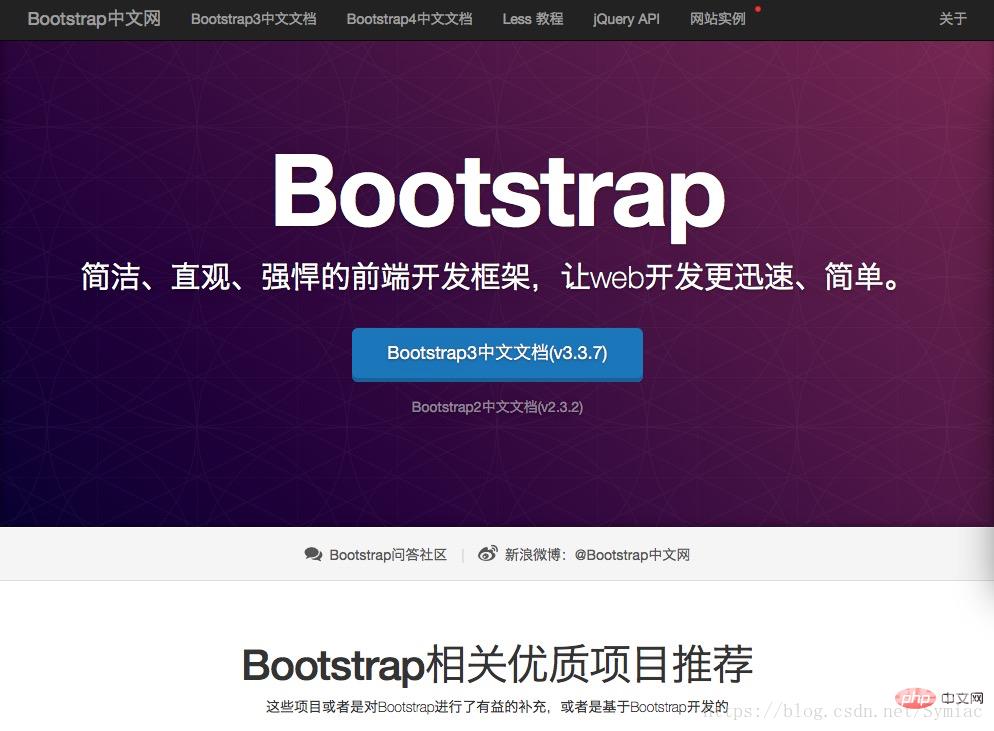Open the 新浪微博：@Bootstrap中文网 link
994x731 pixels.
597,555
